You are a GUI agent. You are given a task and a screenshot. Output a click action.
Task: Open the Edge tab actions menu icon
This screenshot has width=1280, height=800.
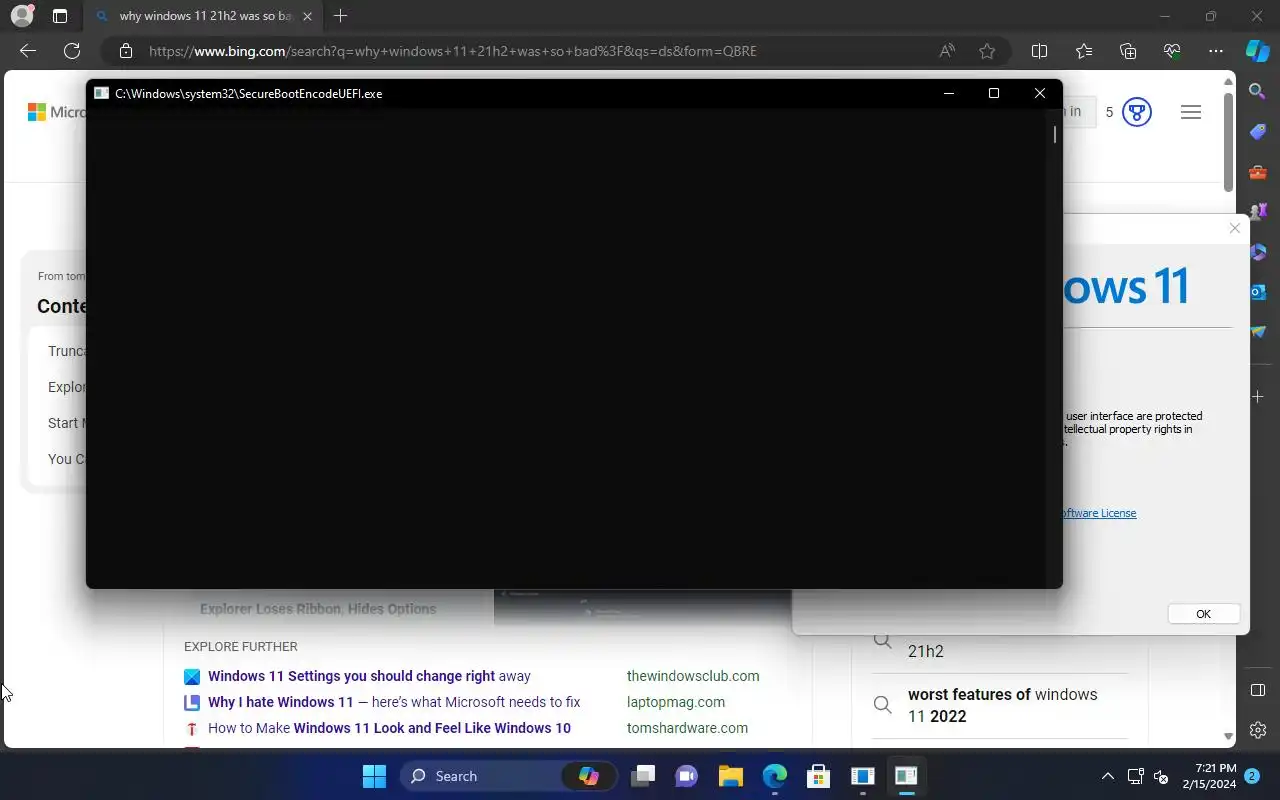(60, 16)
